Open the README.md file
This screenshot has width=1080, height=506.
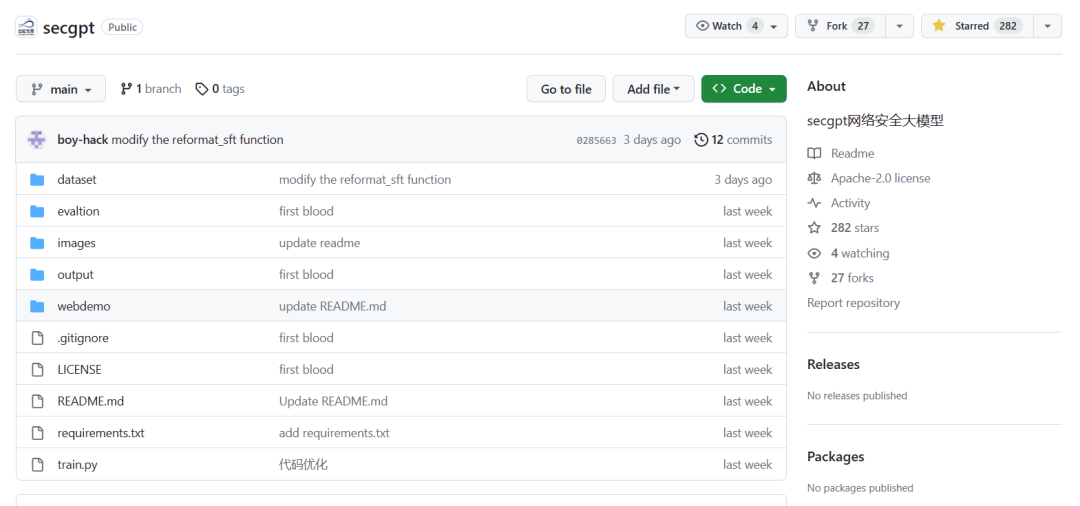91,401
